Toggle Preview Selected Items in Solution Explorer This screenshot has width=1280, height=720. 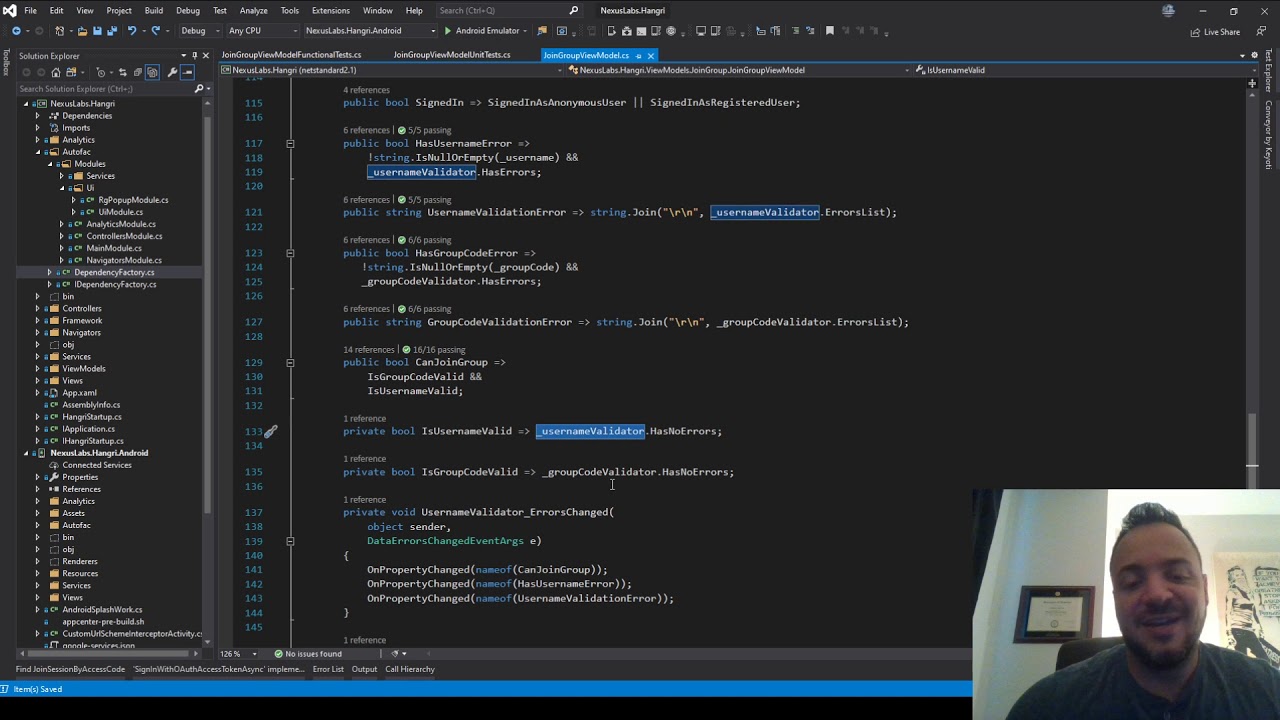click(x=187, y=72)
